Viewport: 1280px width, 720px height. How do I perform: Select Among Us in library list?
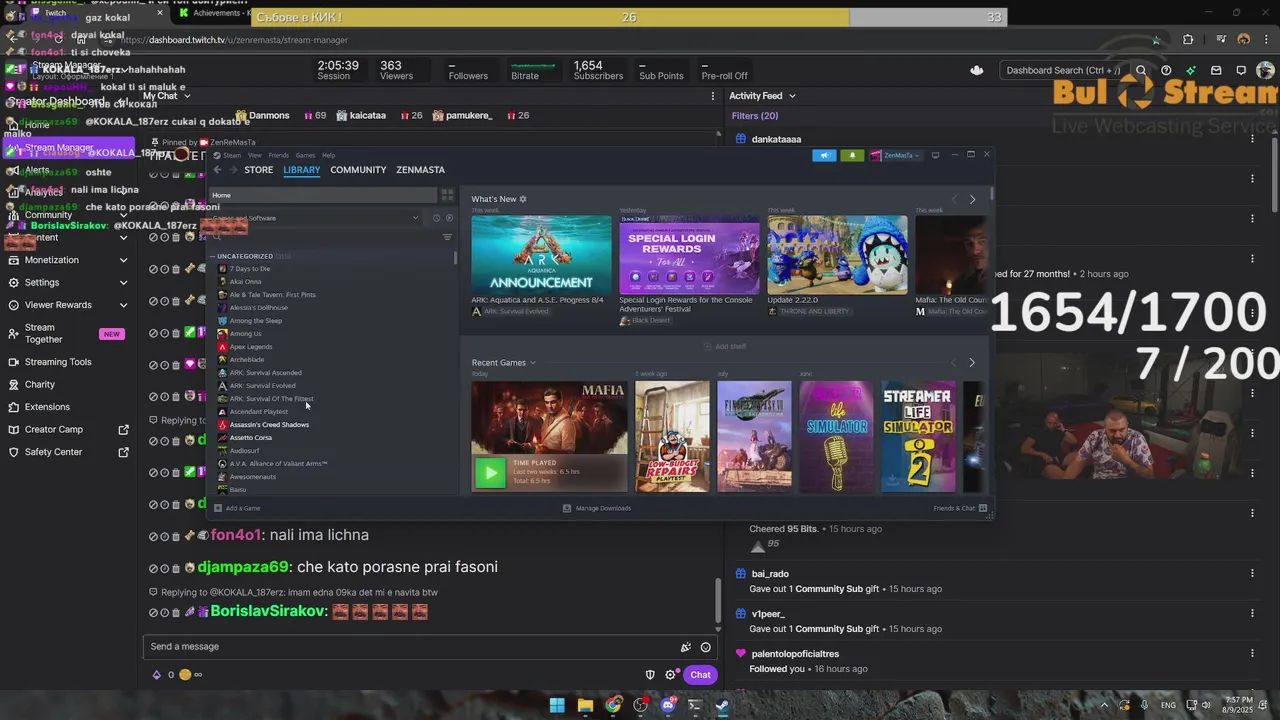(245, 334)
